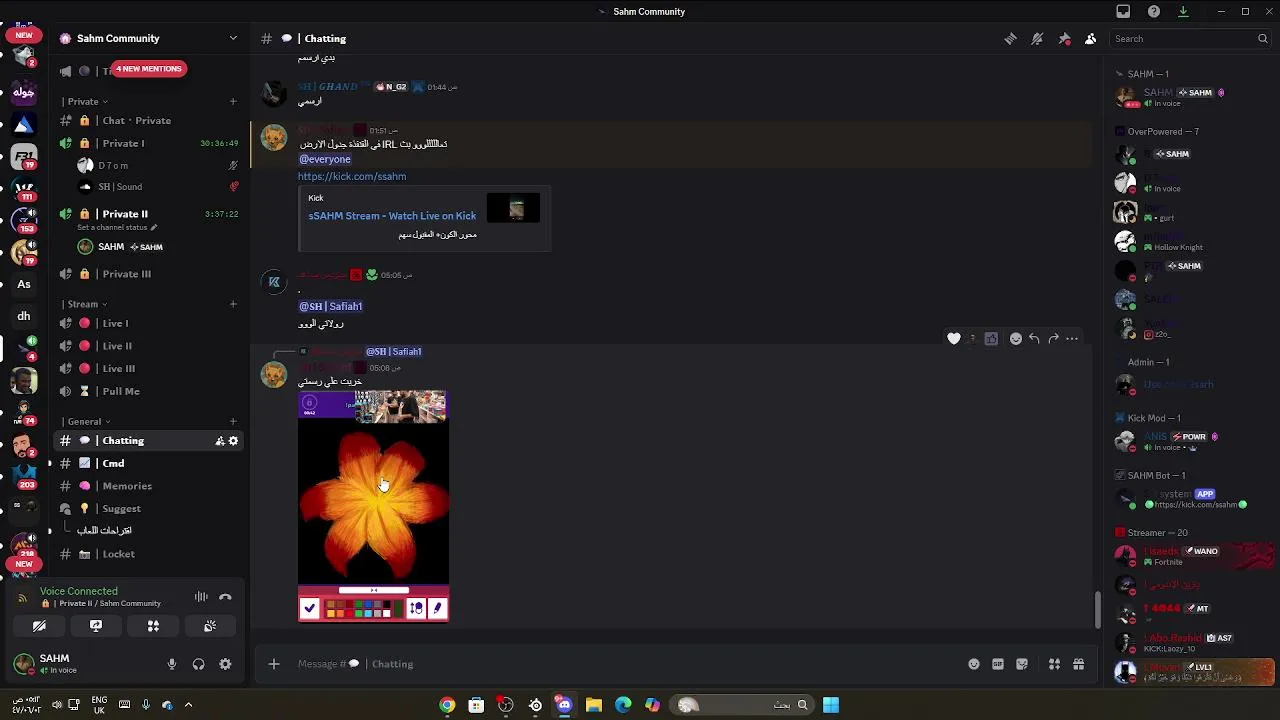Screen dimensions: 1280x720
Task: Disconnect from voice call
Action: [x=225, y=597]
